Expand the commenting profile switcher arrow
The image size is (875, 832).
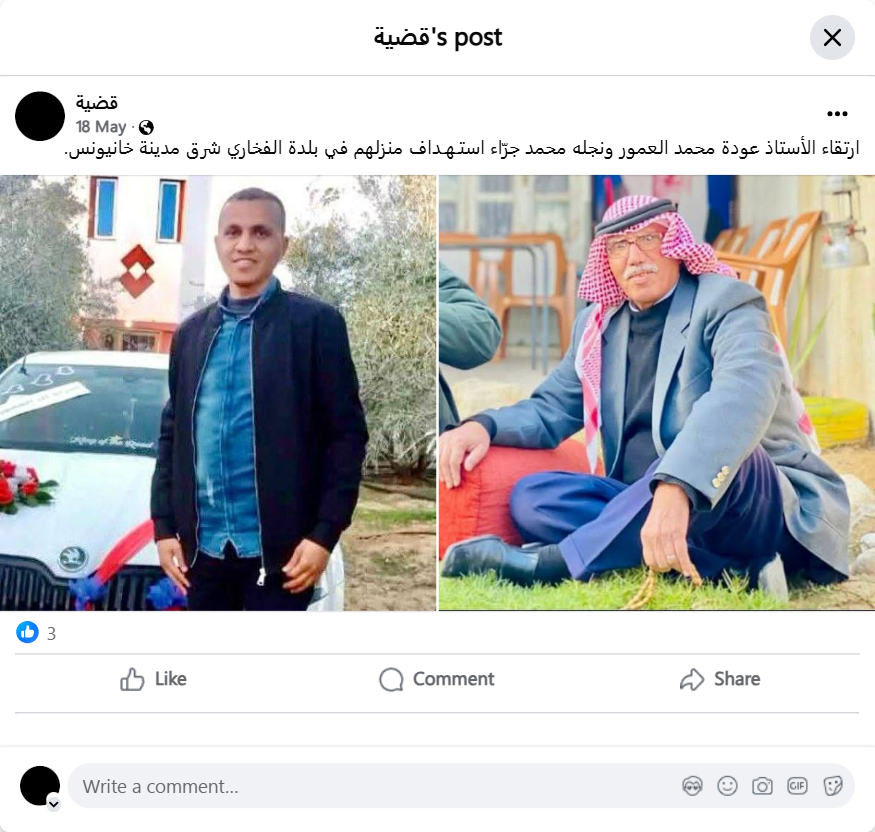tap(54, 804)
